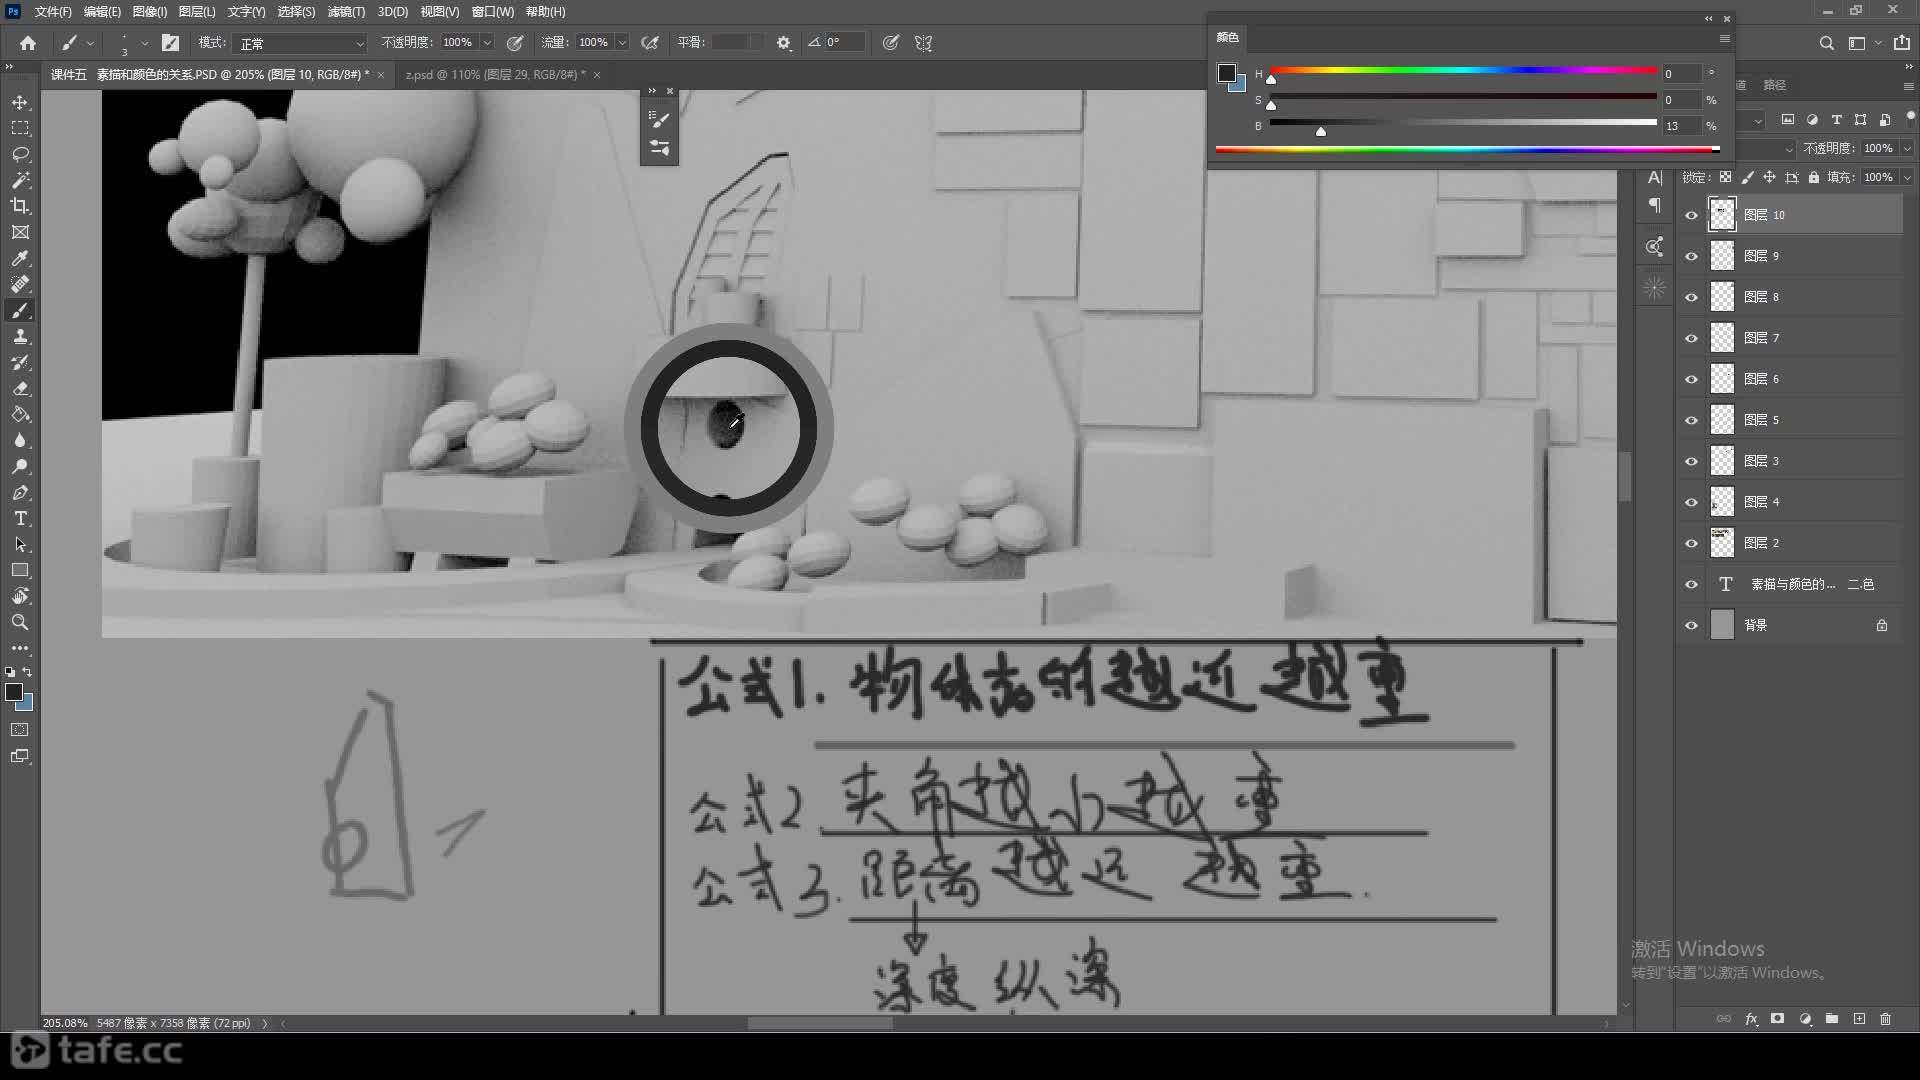The height and width of the screenshot is (1080, 1920).
Task: Open the 滤镜(T) menu
Action: (346, 12)
